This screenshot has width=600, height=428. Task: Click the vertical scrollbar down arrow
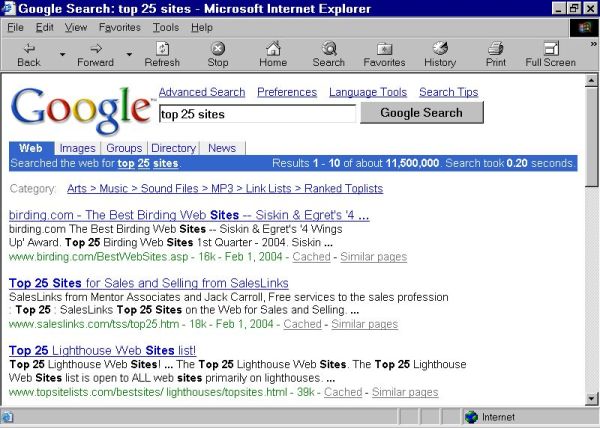click(x=589, y=398)
